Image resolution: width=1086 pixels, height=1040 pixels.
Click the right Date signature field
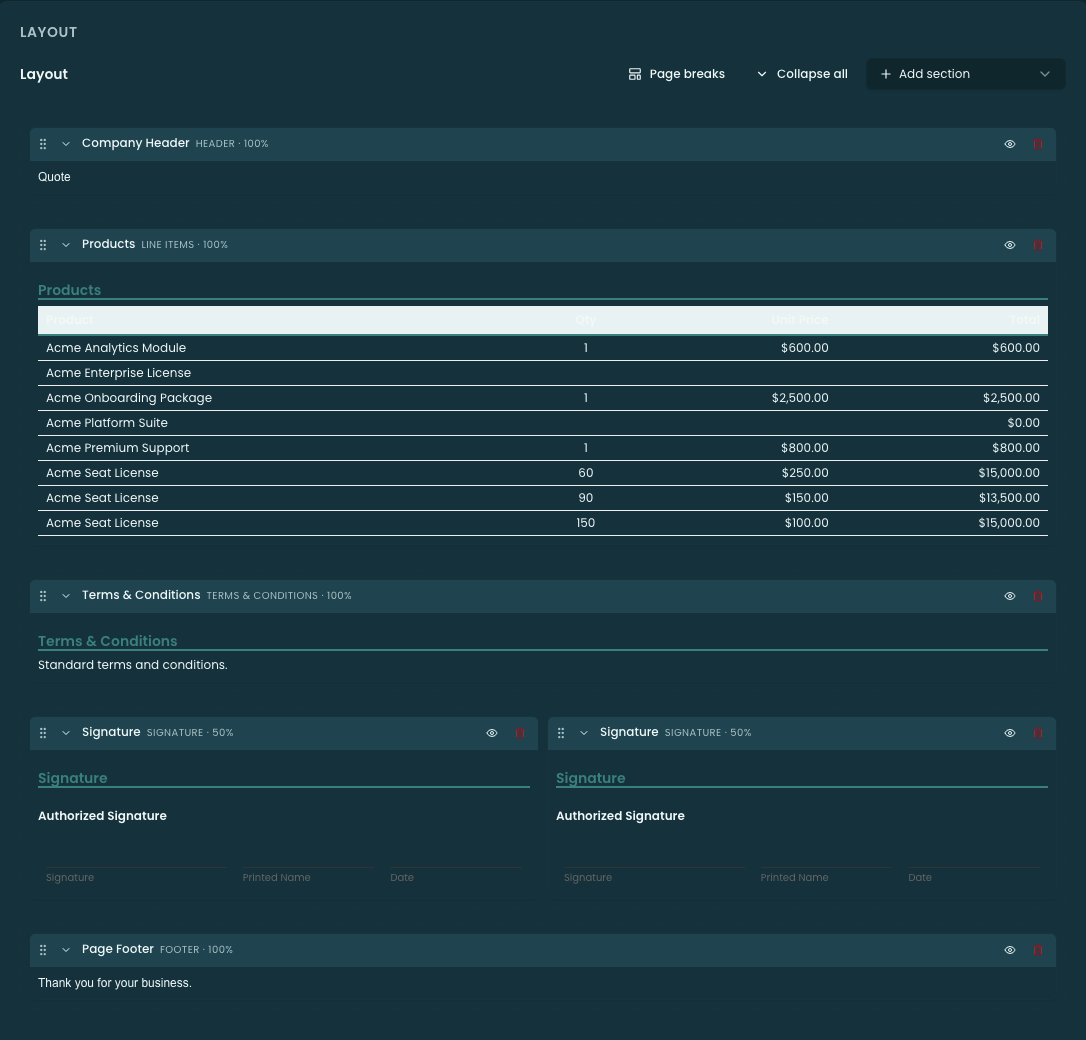[x=973, y=877]
